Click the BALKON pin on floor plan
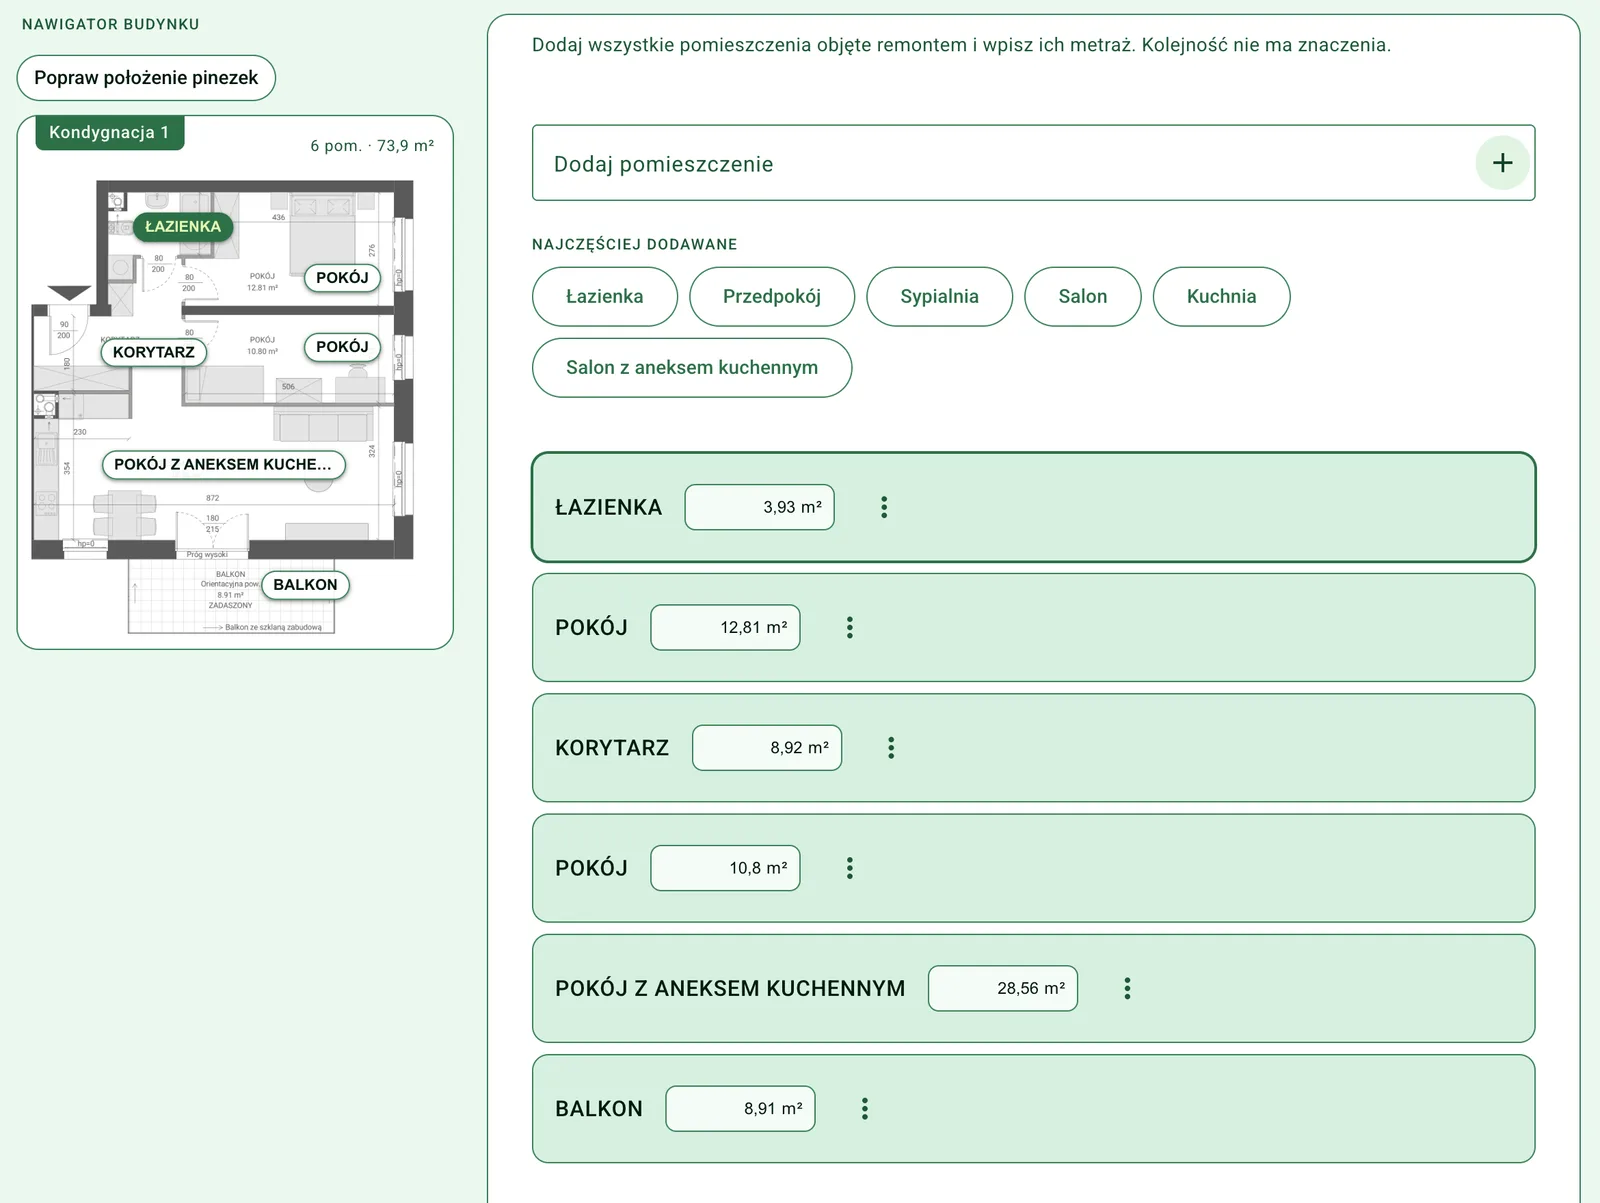 pyautogui.click(x=305, y=585)
